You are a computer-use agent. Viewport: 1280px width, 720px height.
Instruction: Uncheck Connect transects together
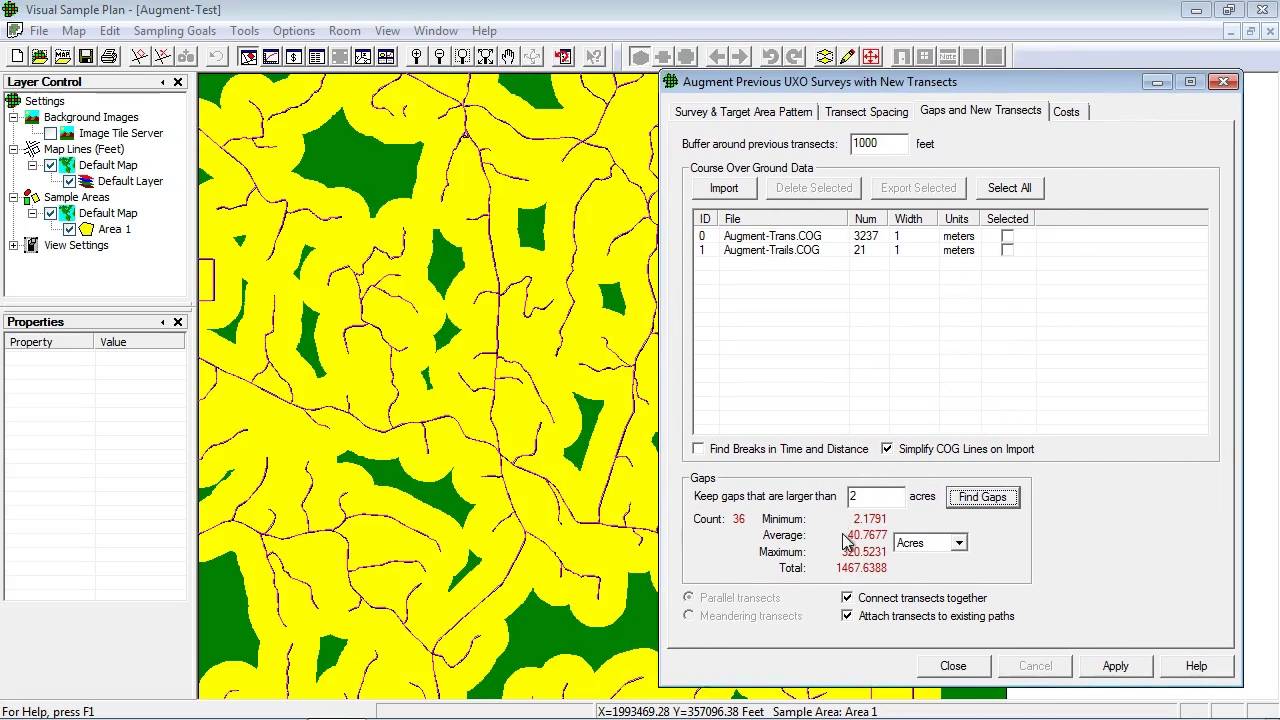click(847, 598)
